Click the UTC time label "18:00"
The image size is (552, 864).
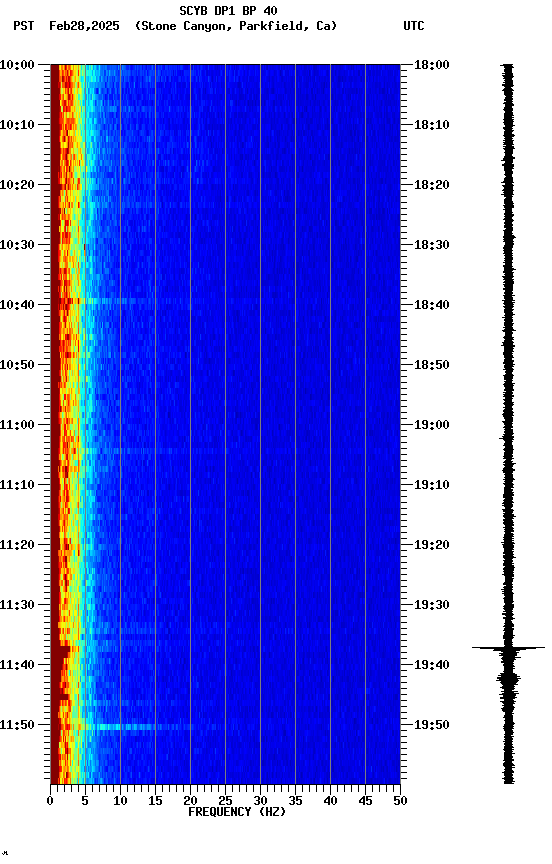432,65
